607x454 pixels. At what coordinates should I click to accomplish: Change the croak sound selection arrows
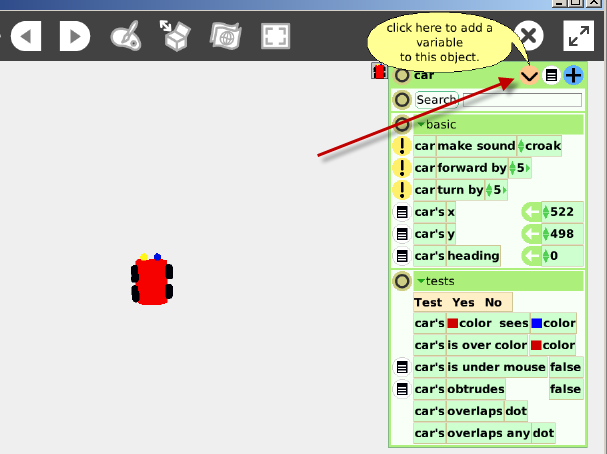coord(521,146)
